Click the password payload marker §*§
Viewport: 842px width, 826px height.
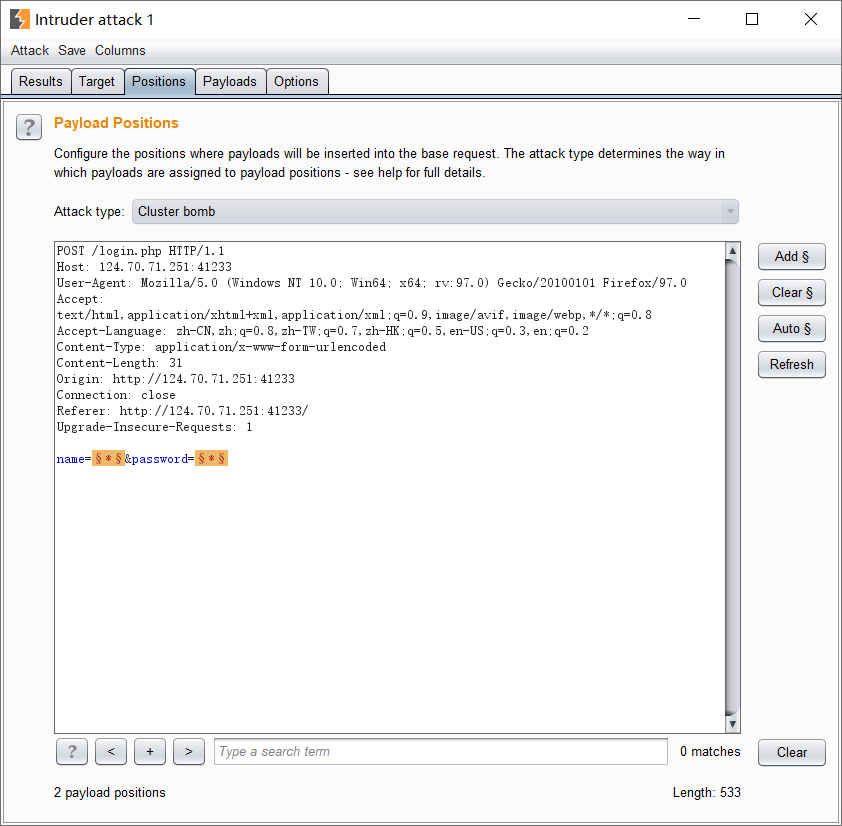tap(212, 459)
